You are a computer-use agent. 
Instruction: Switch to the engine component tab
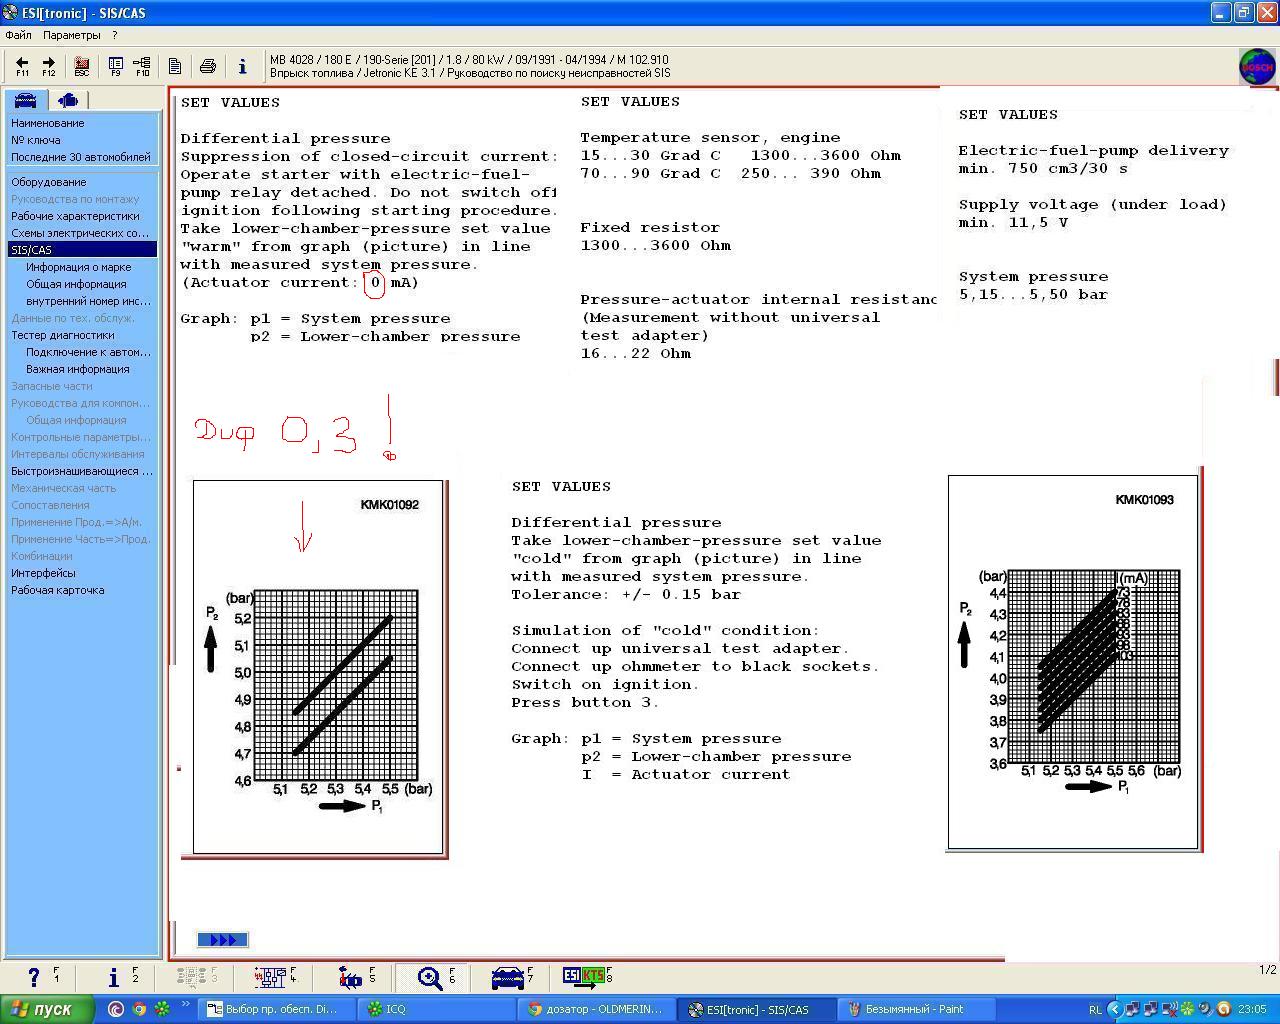pyautogui.click(x=68, y=100)
